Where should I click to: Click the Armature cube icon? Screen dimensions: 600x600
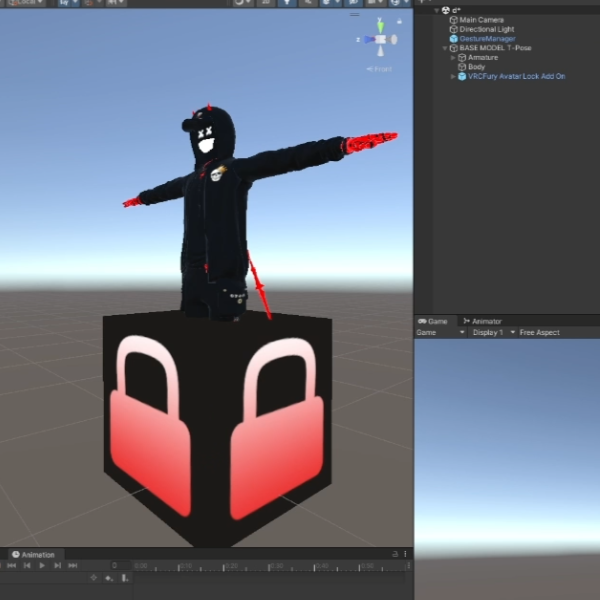462,57
